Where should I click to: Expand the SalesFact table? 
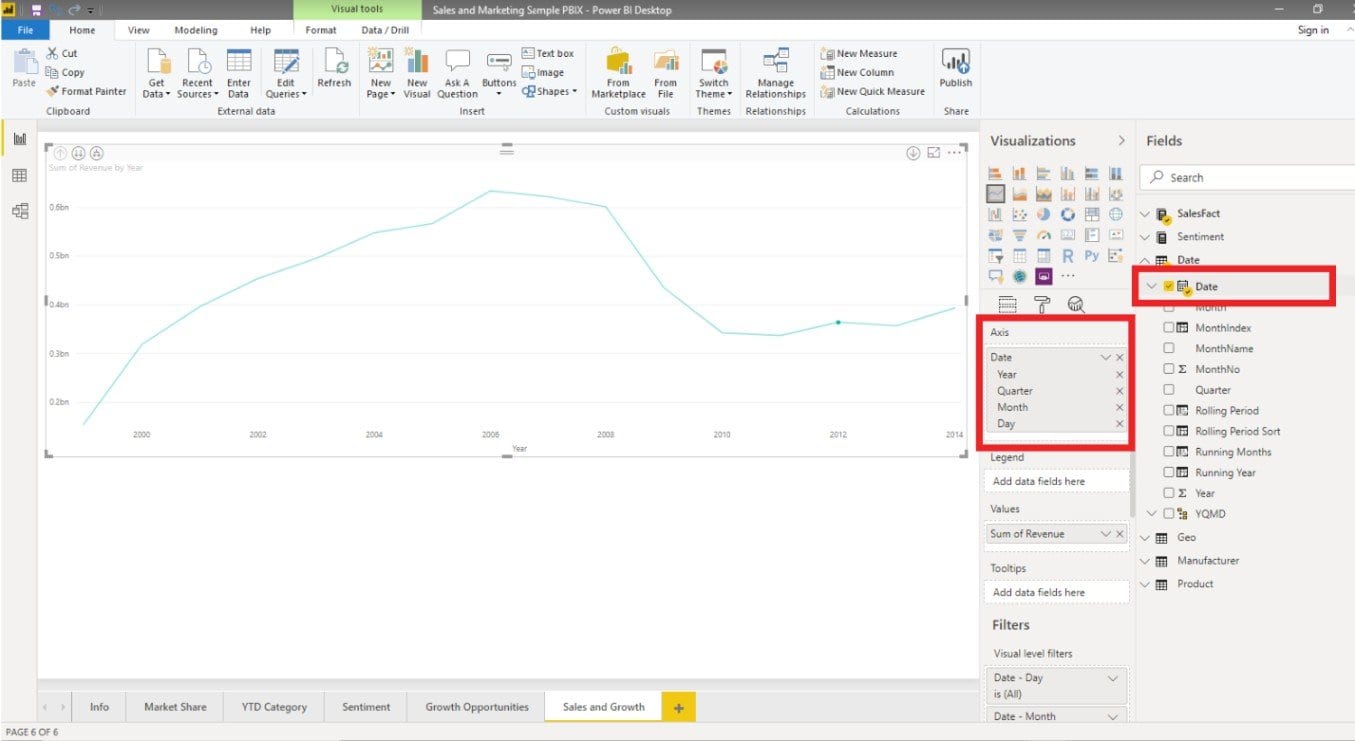pos(1146,214)
